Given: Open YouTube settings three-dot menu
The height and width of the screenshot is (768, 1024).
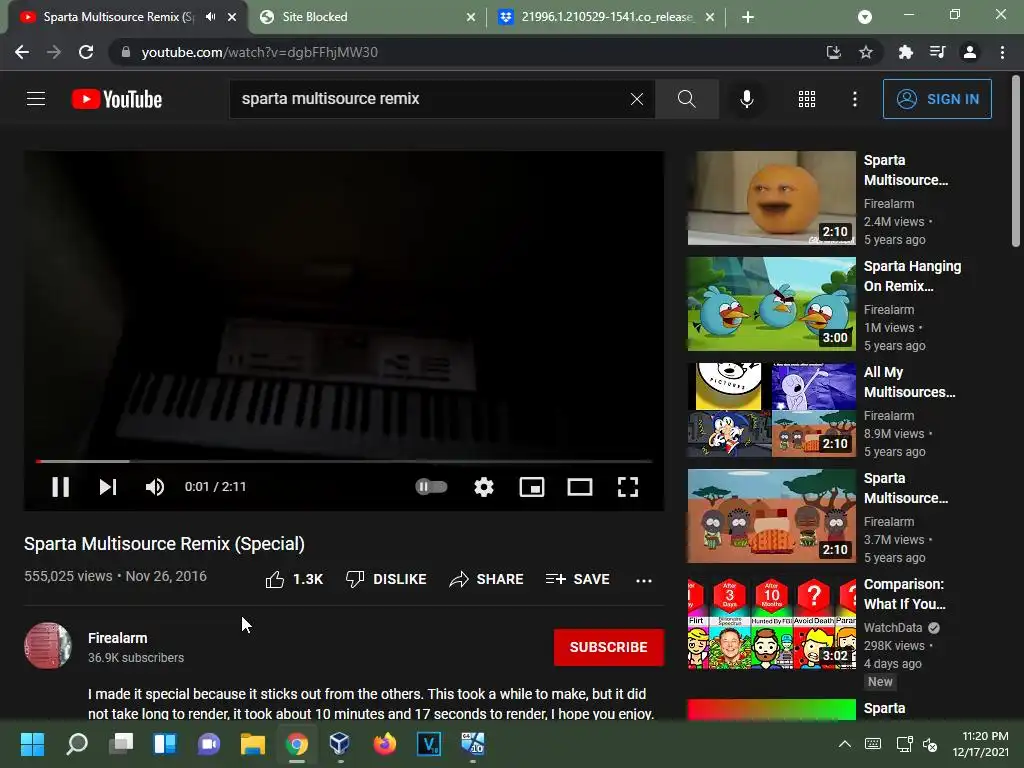Looking at the screenshot, I should pyautogui.click(x=854, y=99).
